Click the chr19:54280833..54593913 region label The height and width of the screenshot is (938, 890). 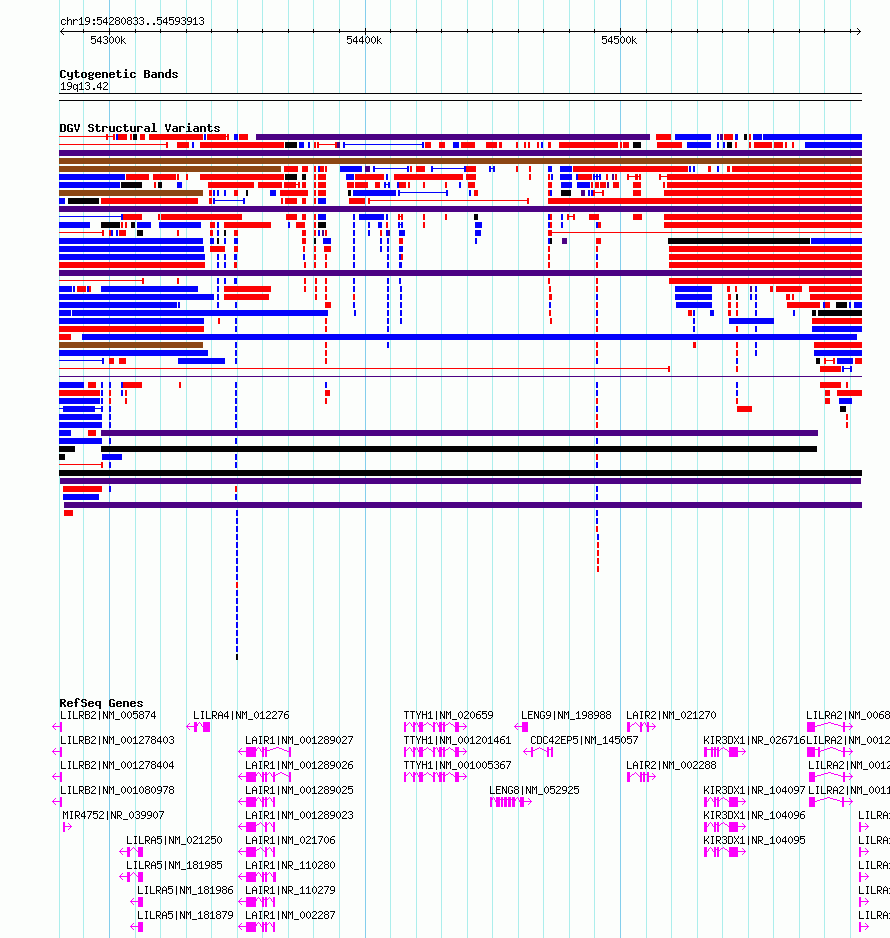point(132,21)
